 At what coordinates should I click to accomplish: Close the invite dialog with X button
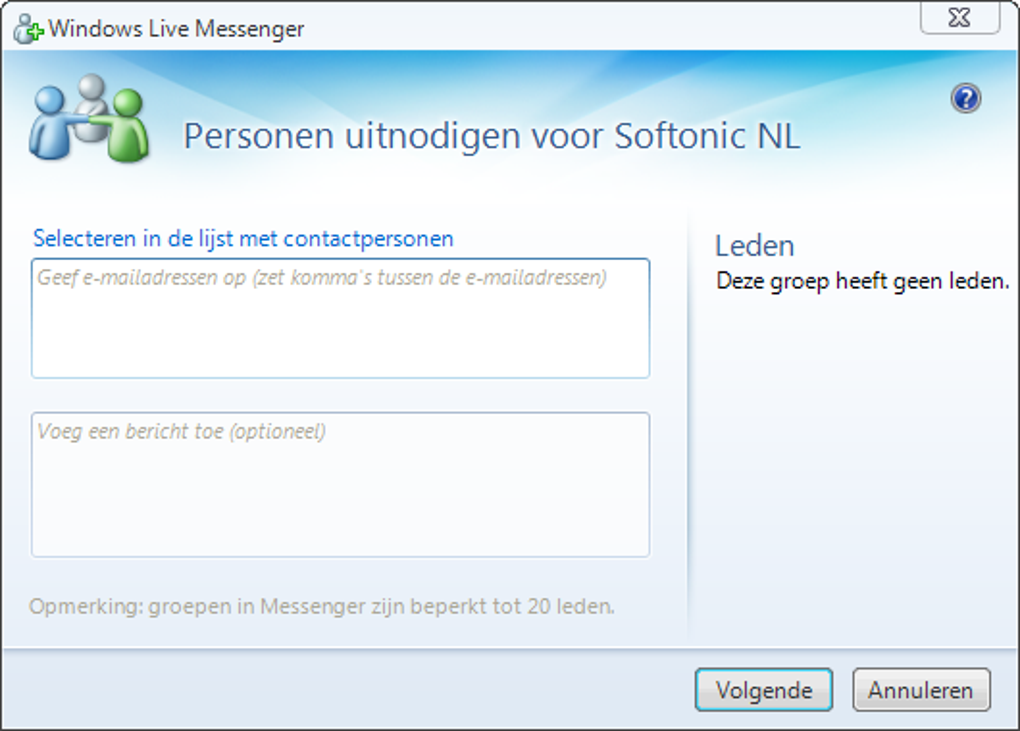click(x=959, y=18)
